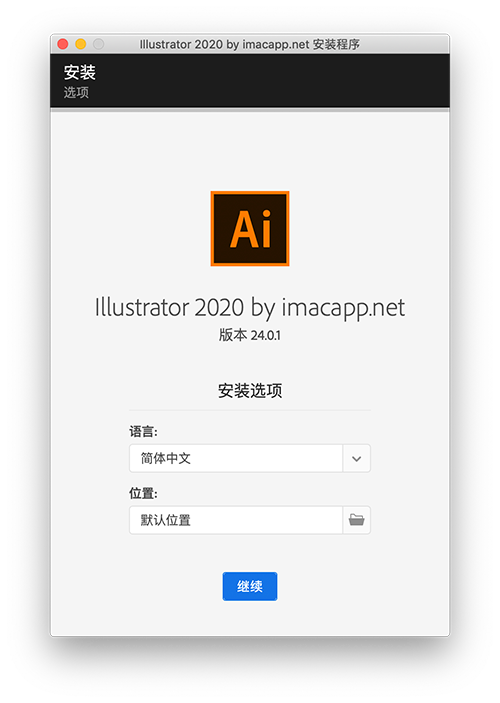This screenshot has width=500, height=703.
Task: Click the 语言: label
Action: pos(143,432)
